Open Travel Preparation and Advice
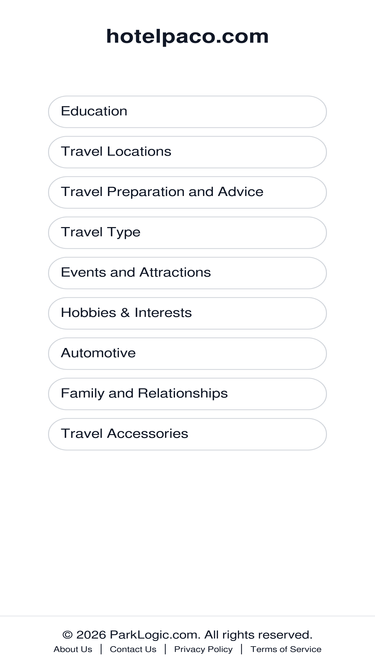This screenshot has width=375, height=667. [187, 192]
